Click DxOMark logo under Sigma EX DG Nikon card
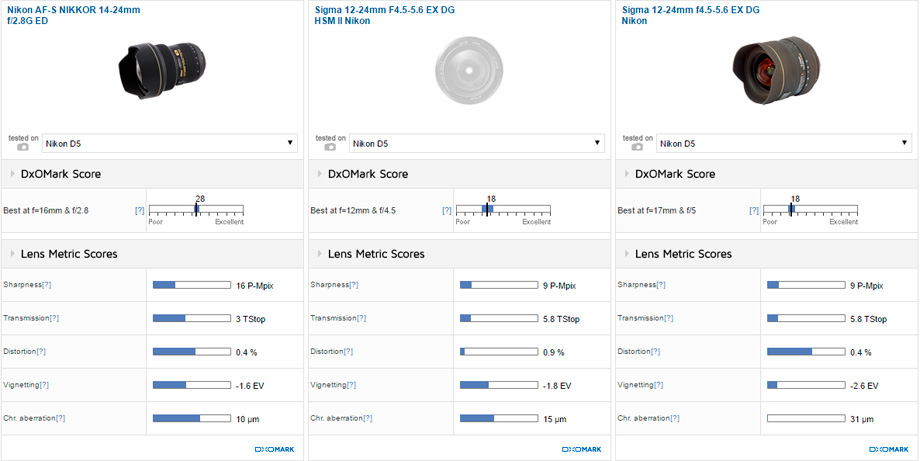The height and width of the screenshot is (461, 920). (889, 450)
